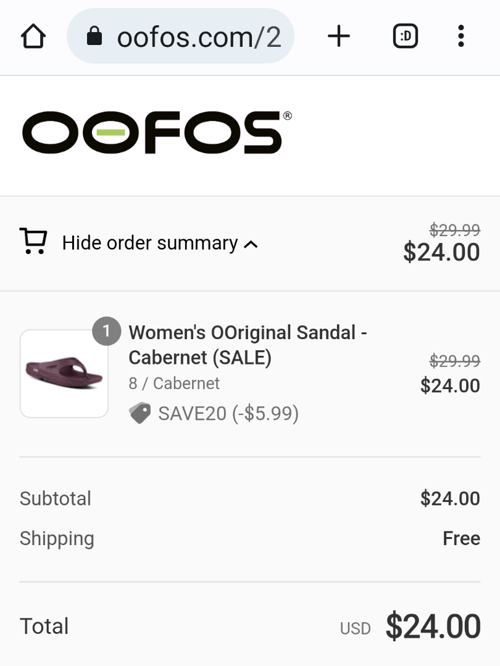Tap the Hide order summary label

tap(150, 243)
